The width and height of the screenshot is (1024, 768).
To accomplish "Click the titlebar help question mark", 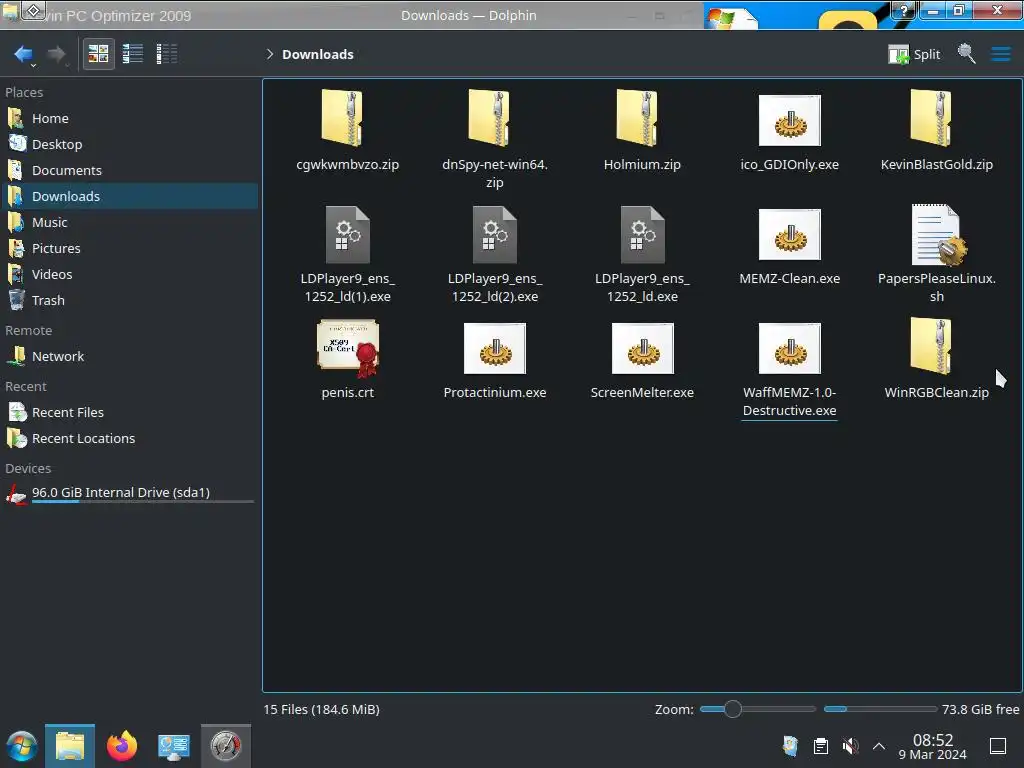I will click(904, 10).
